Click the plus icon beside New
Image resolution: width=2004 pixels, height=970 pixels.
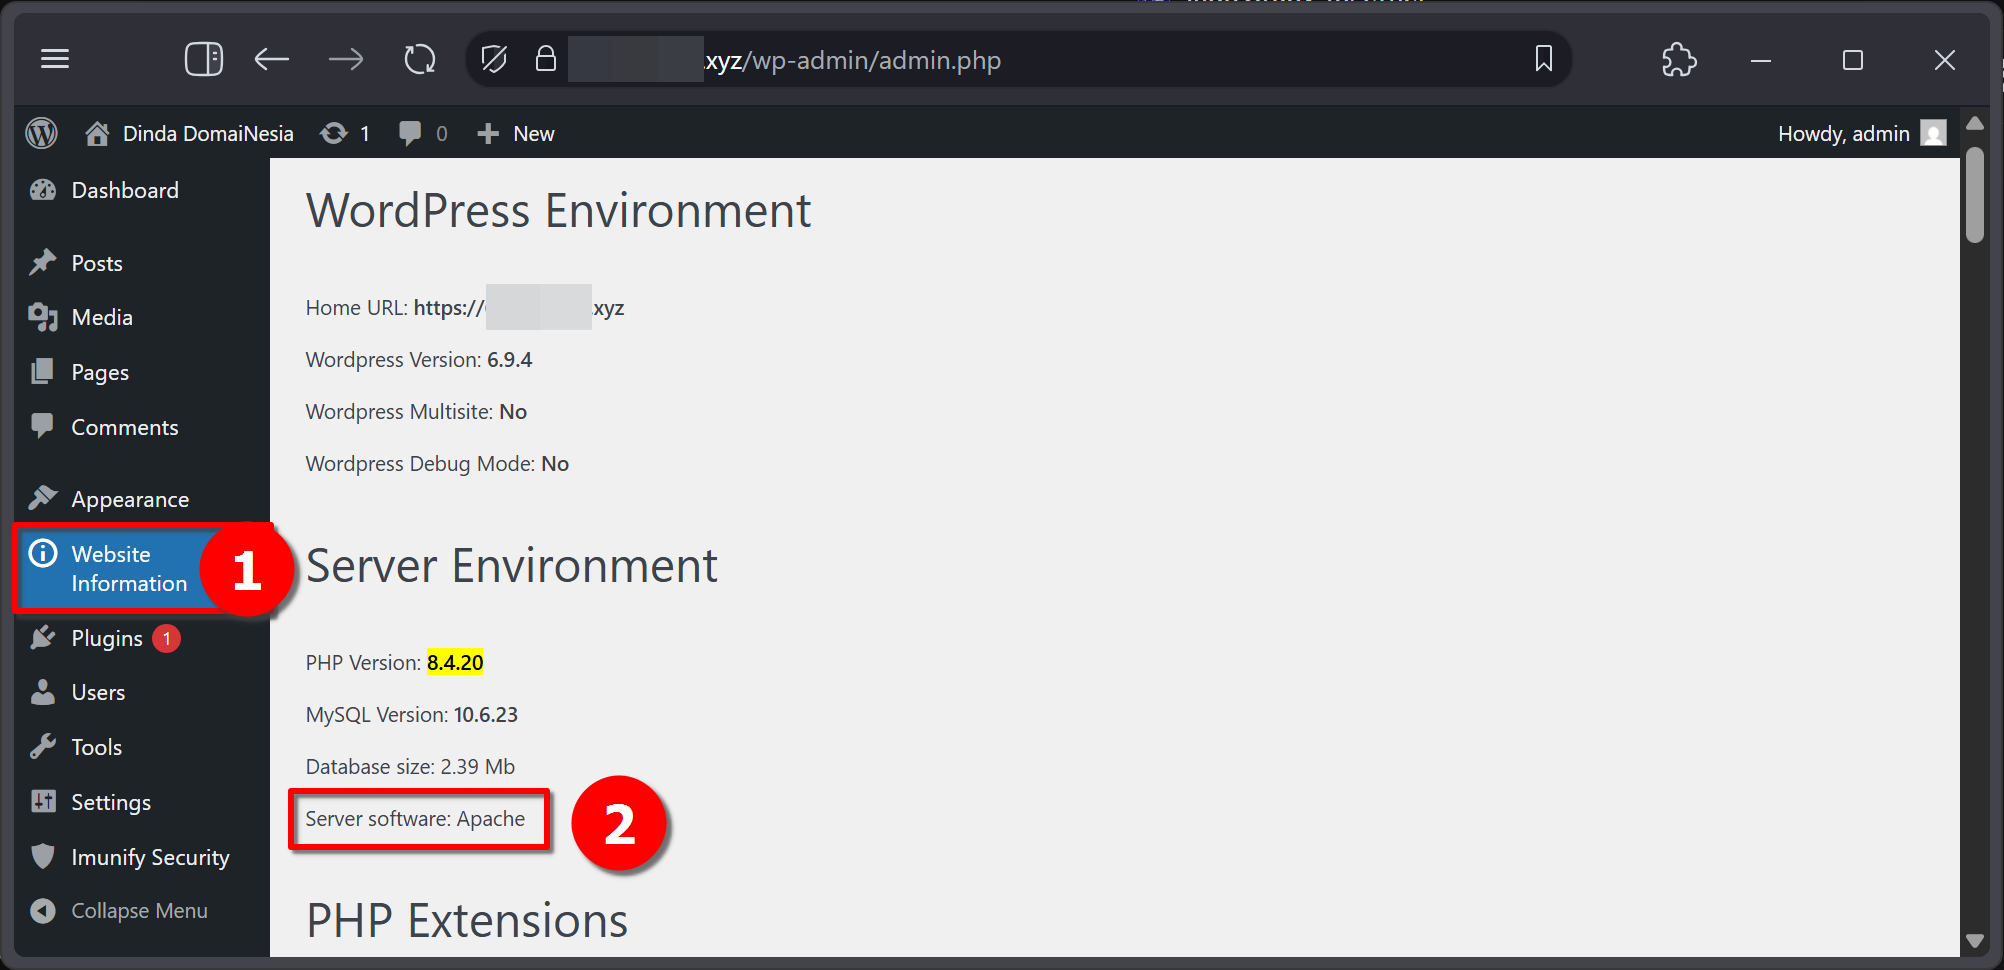tap(488, 134)
